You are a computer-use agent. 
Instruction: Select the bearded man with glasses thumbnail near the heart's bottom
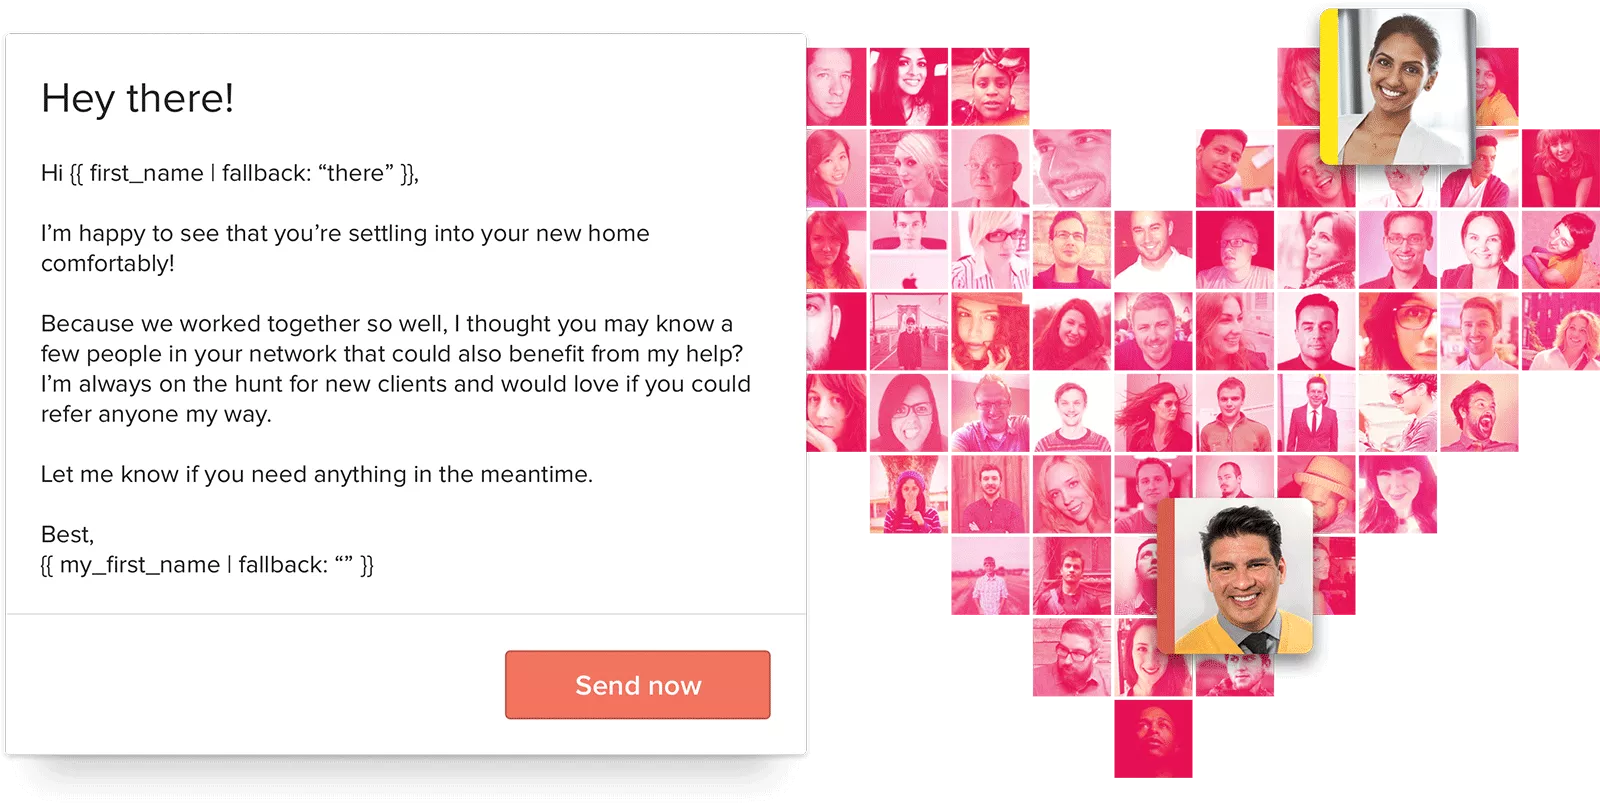1071,657
